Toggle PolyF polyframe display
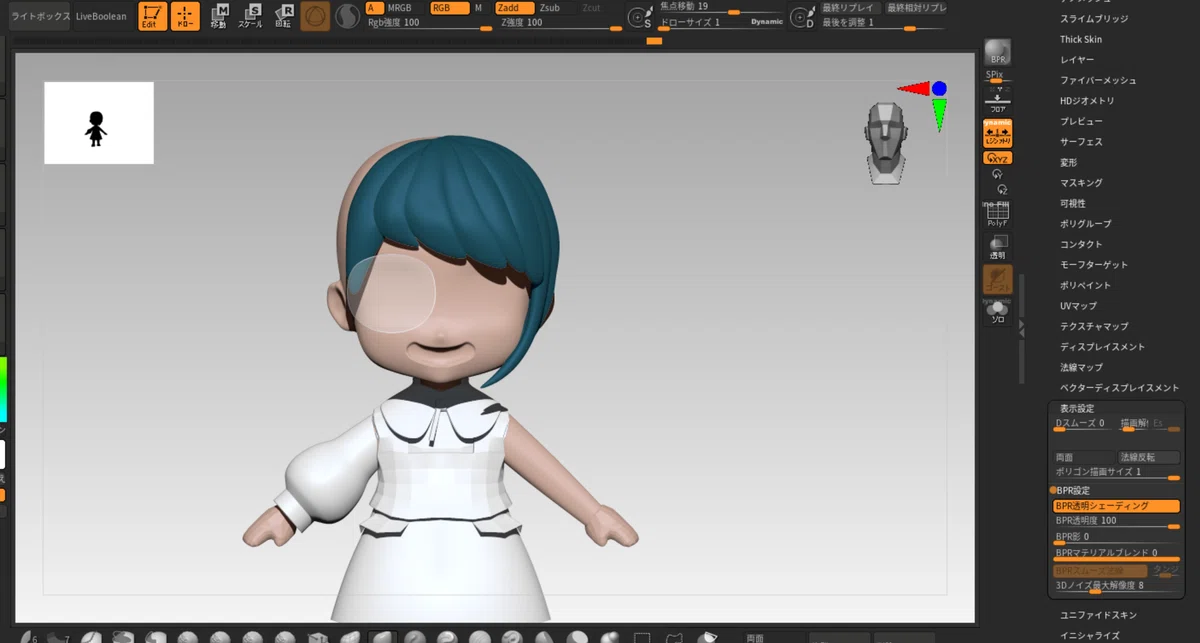 coord(997,215)
